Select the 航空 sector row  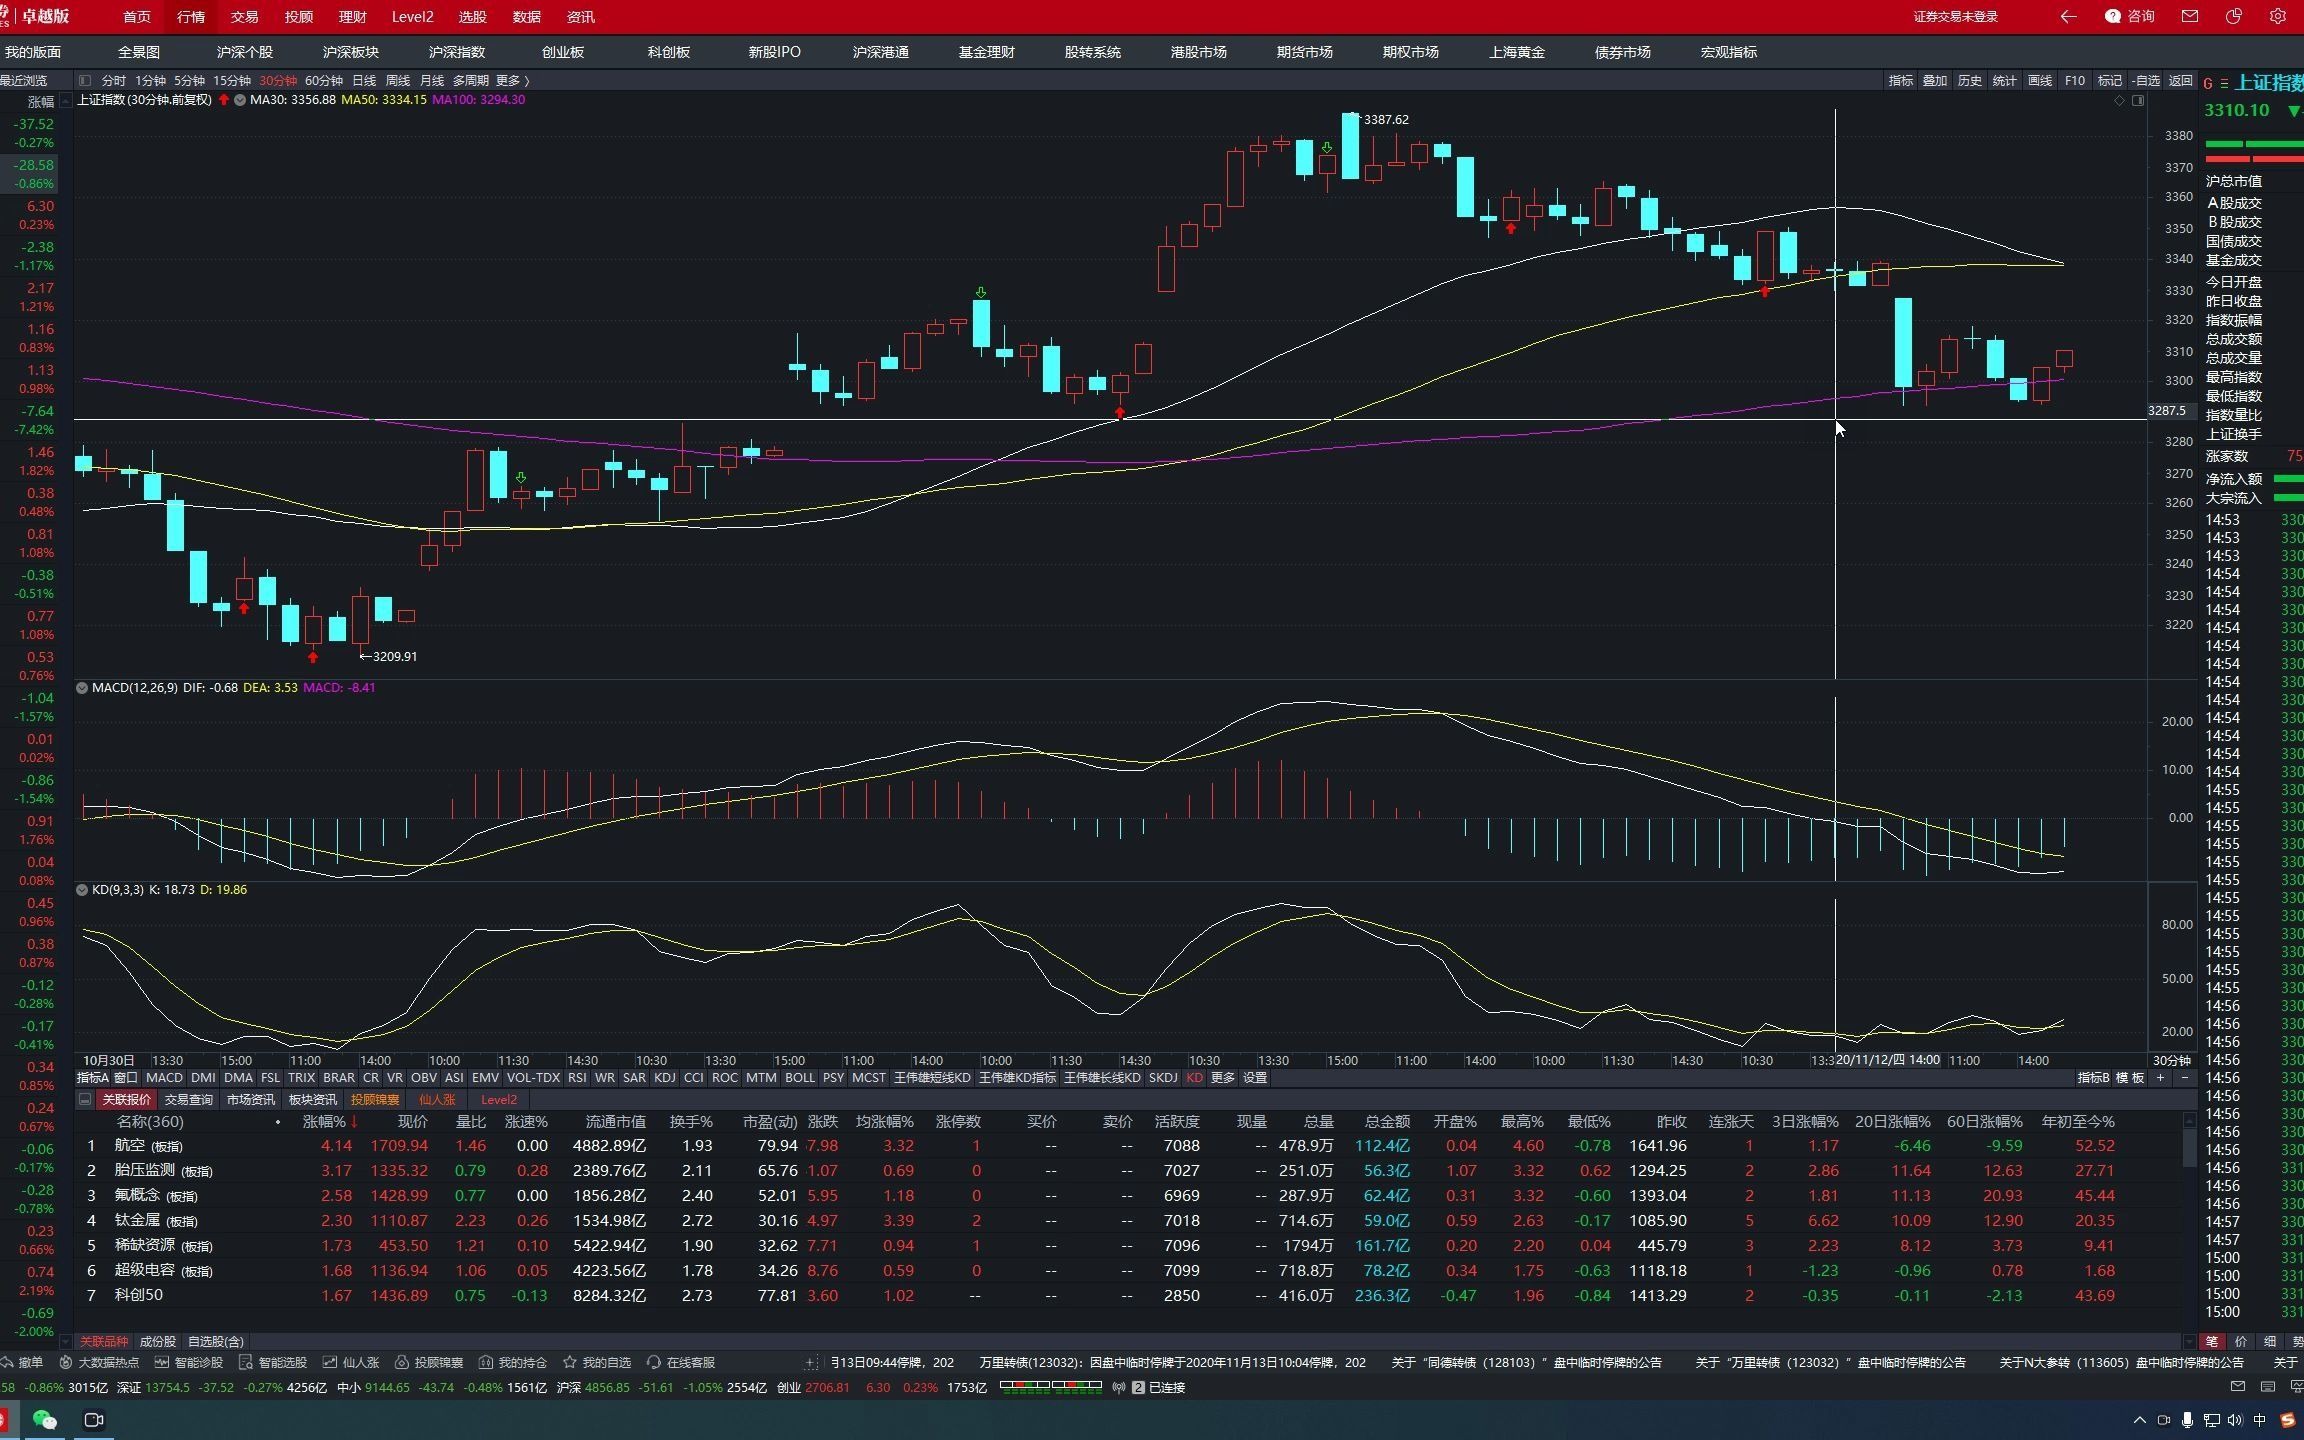pyautogui.click(x=1129, y=1146)
